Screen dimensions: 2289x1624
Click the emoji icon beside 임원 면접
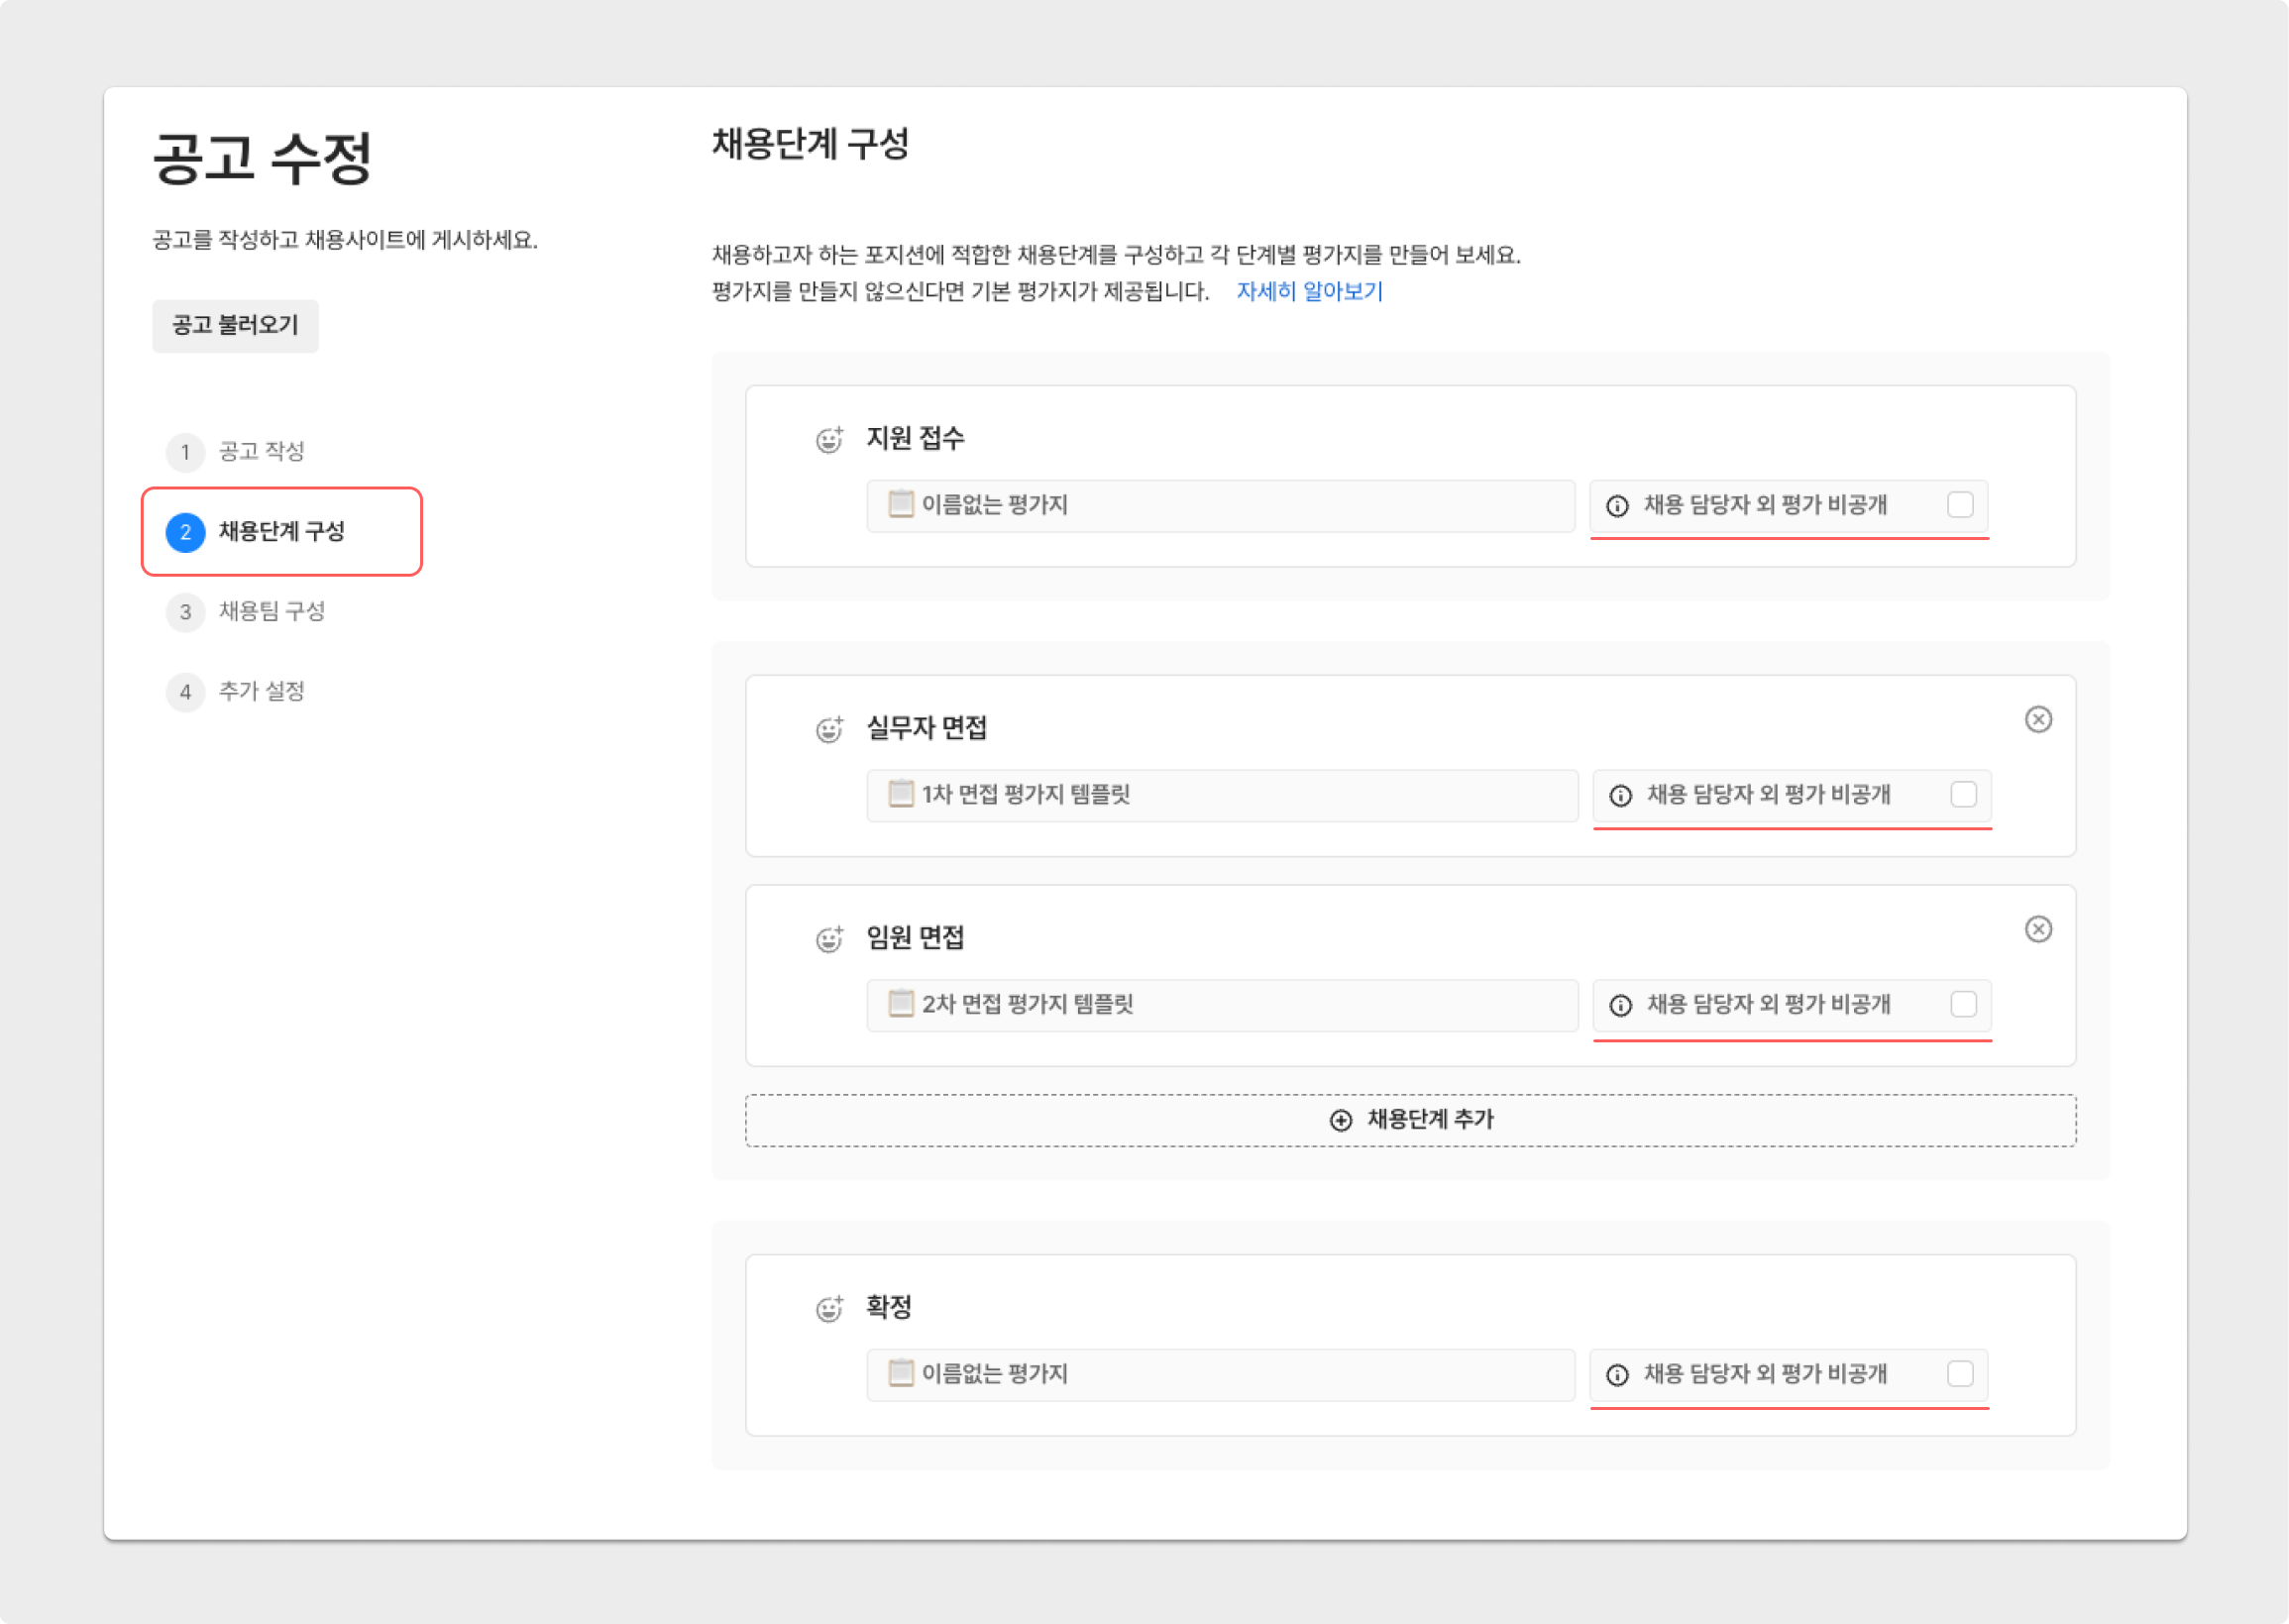[x=829, y=939]
